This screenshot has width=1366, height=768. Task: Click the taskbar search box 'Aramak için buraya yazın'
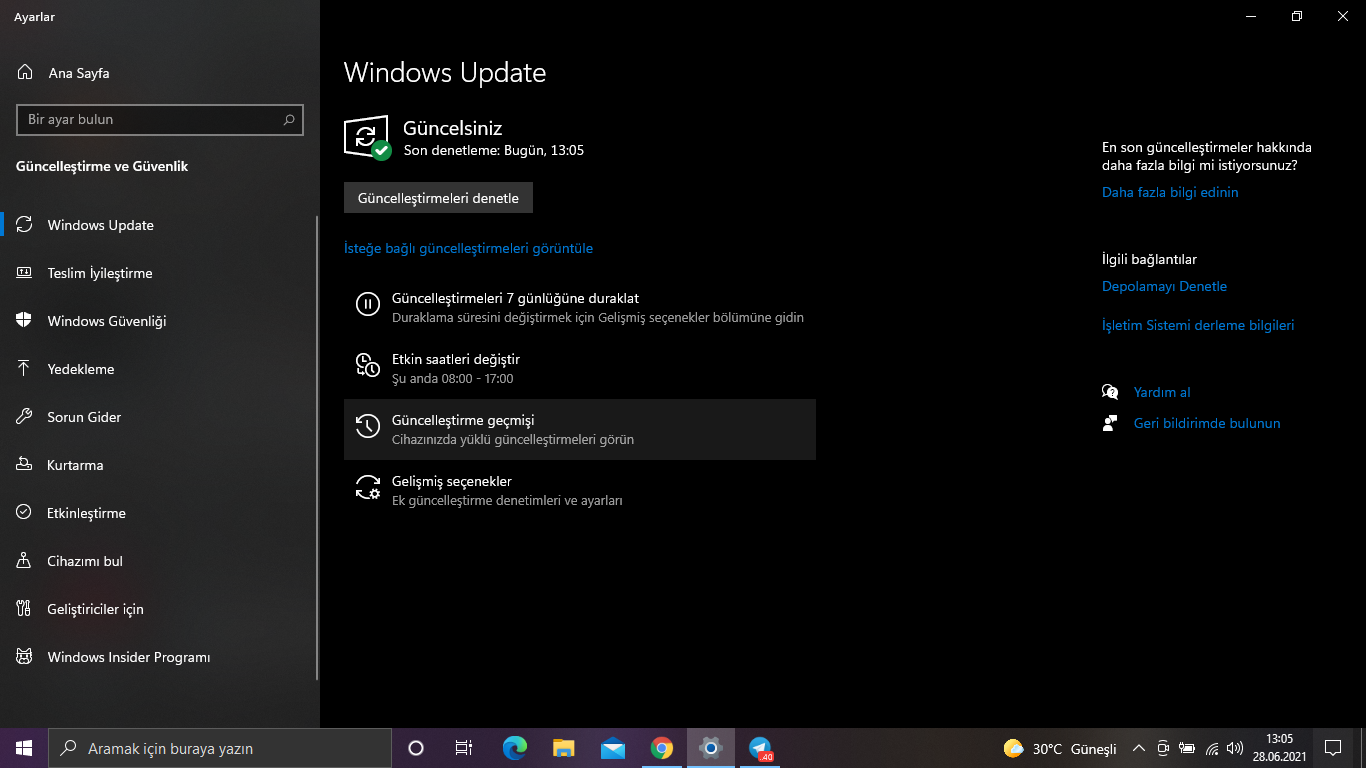click(x=220, y=748)
